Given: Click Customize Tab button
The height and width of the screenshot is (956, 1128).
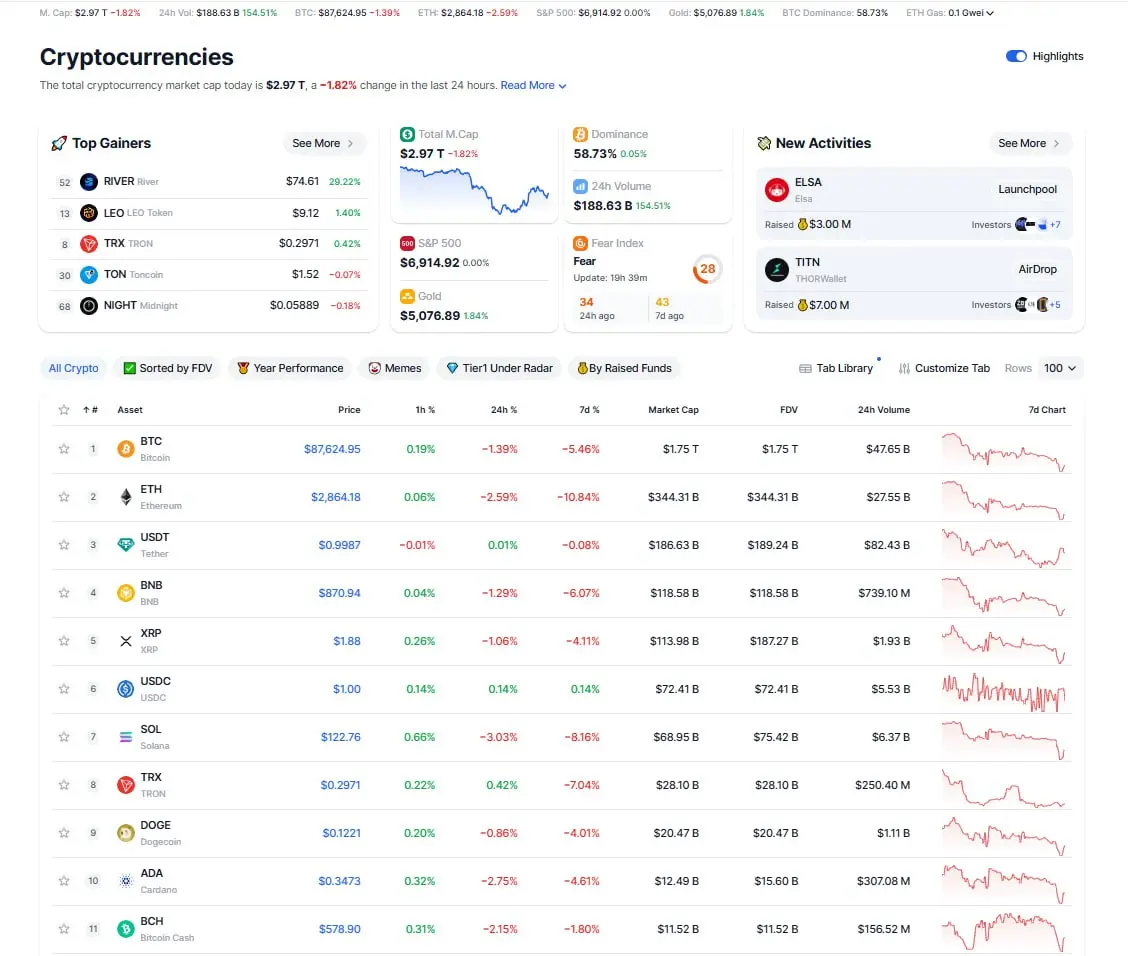Looking at the screenshot, I should coord(944,368).
